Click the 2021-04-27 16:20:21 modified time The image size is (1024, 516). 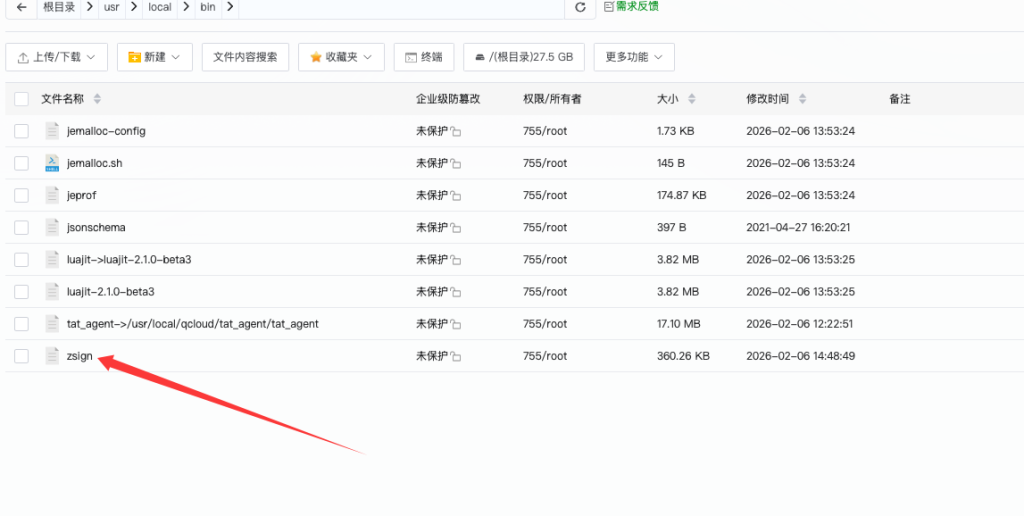[x=798, y=228]
